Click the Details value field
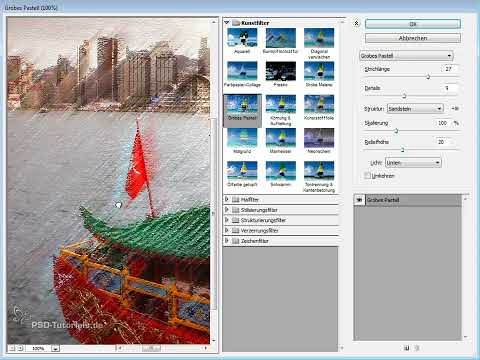 [451, 88]
